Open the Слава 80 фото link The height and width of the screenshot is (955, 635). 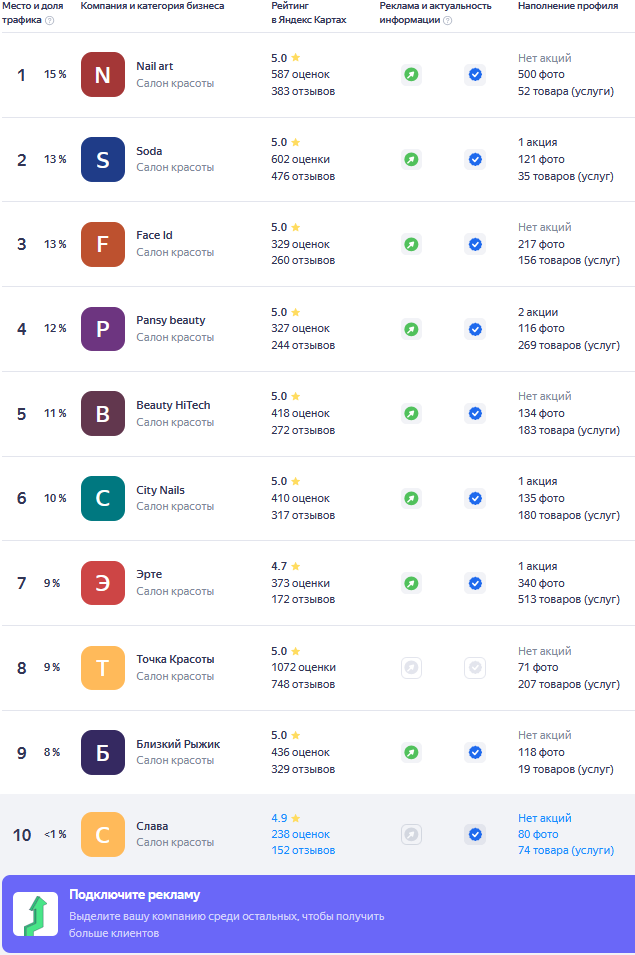(x=537, y=834)
